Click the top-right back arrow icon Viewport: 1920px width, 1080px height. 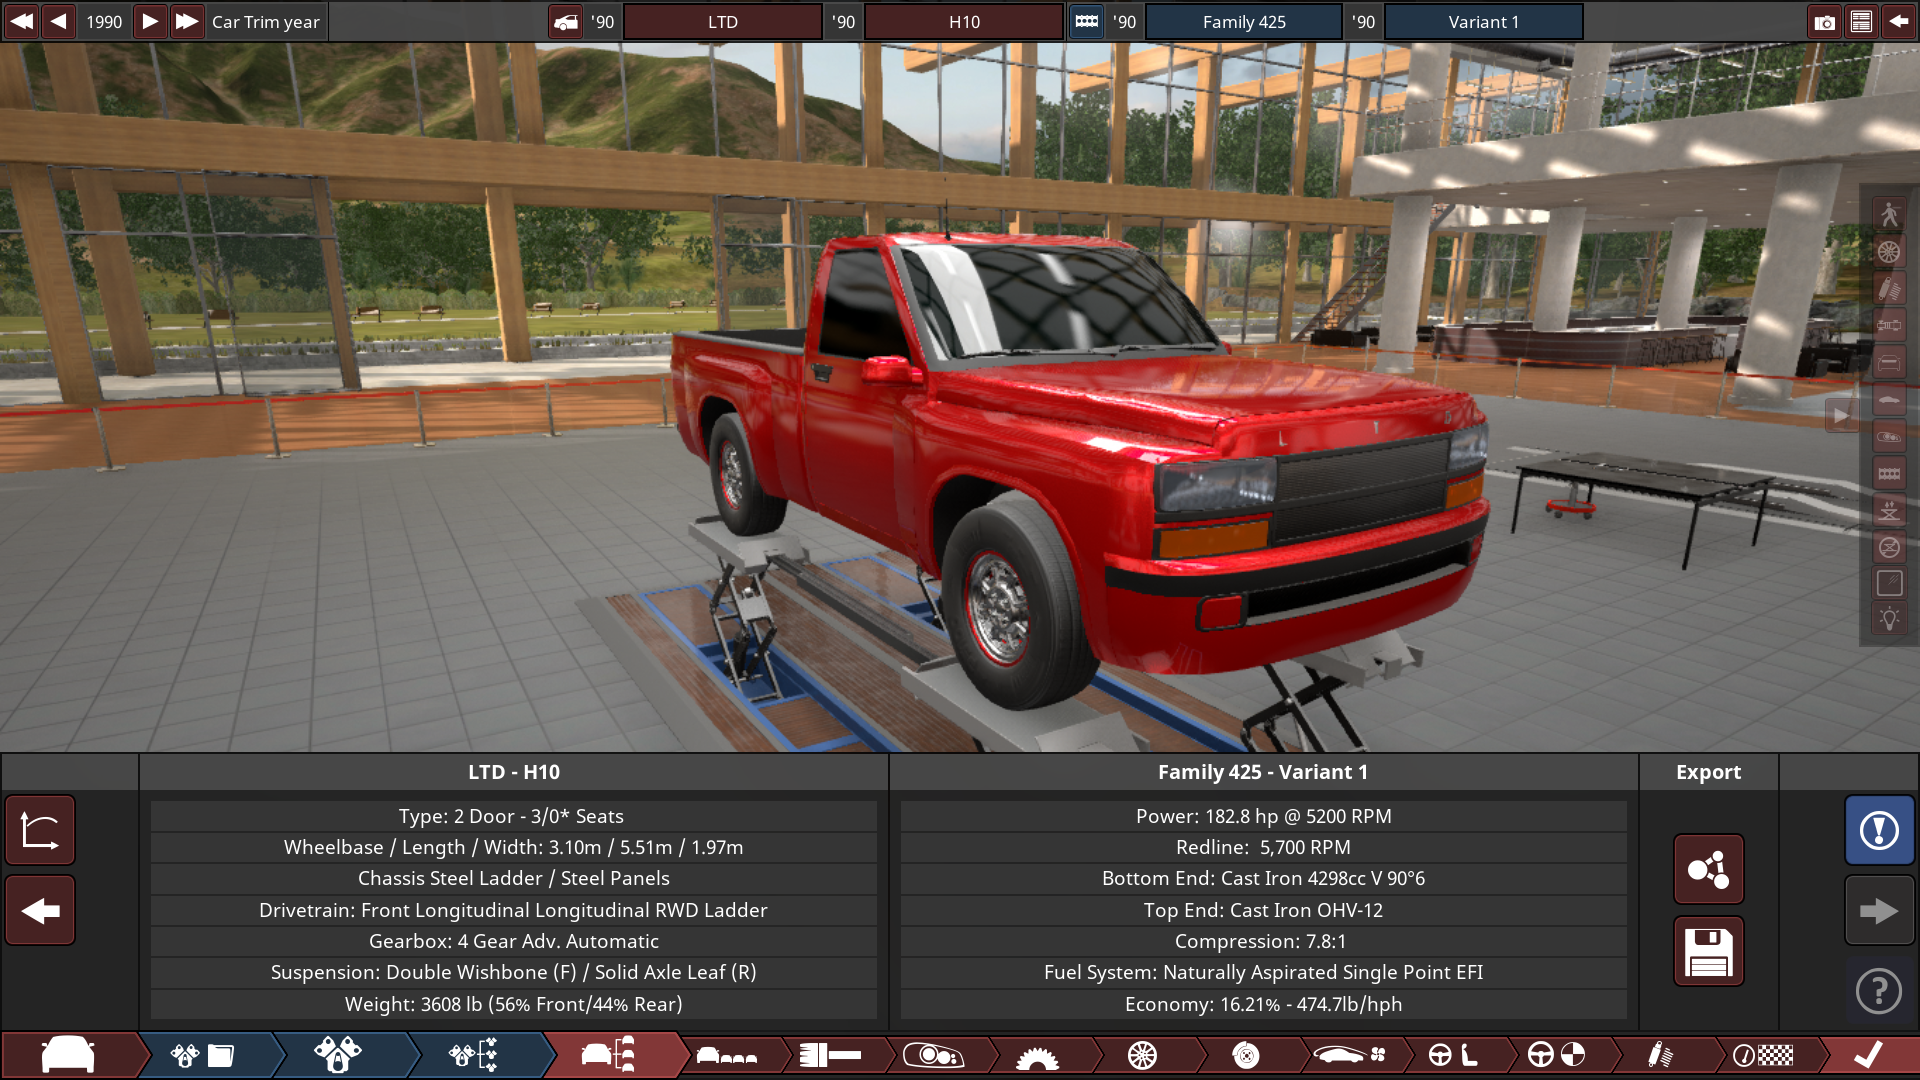(x=1898, y=21)
